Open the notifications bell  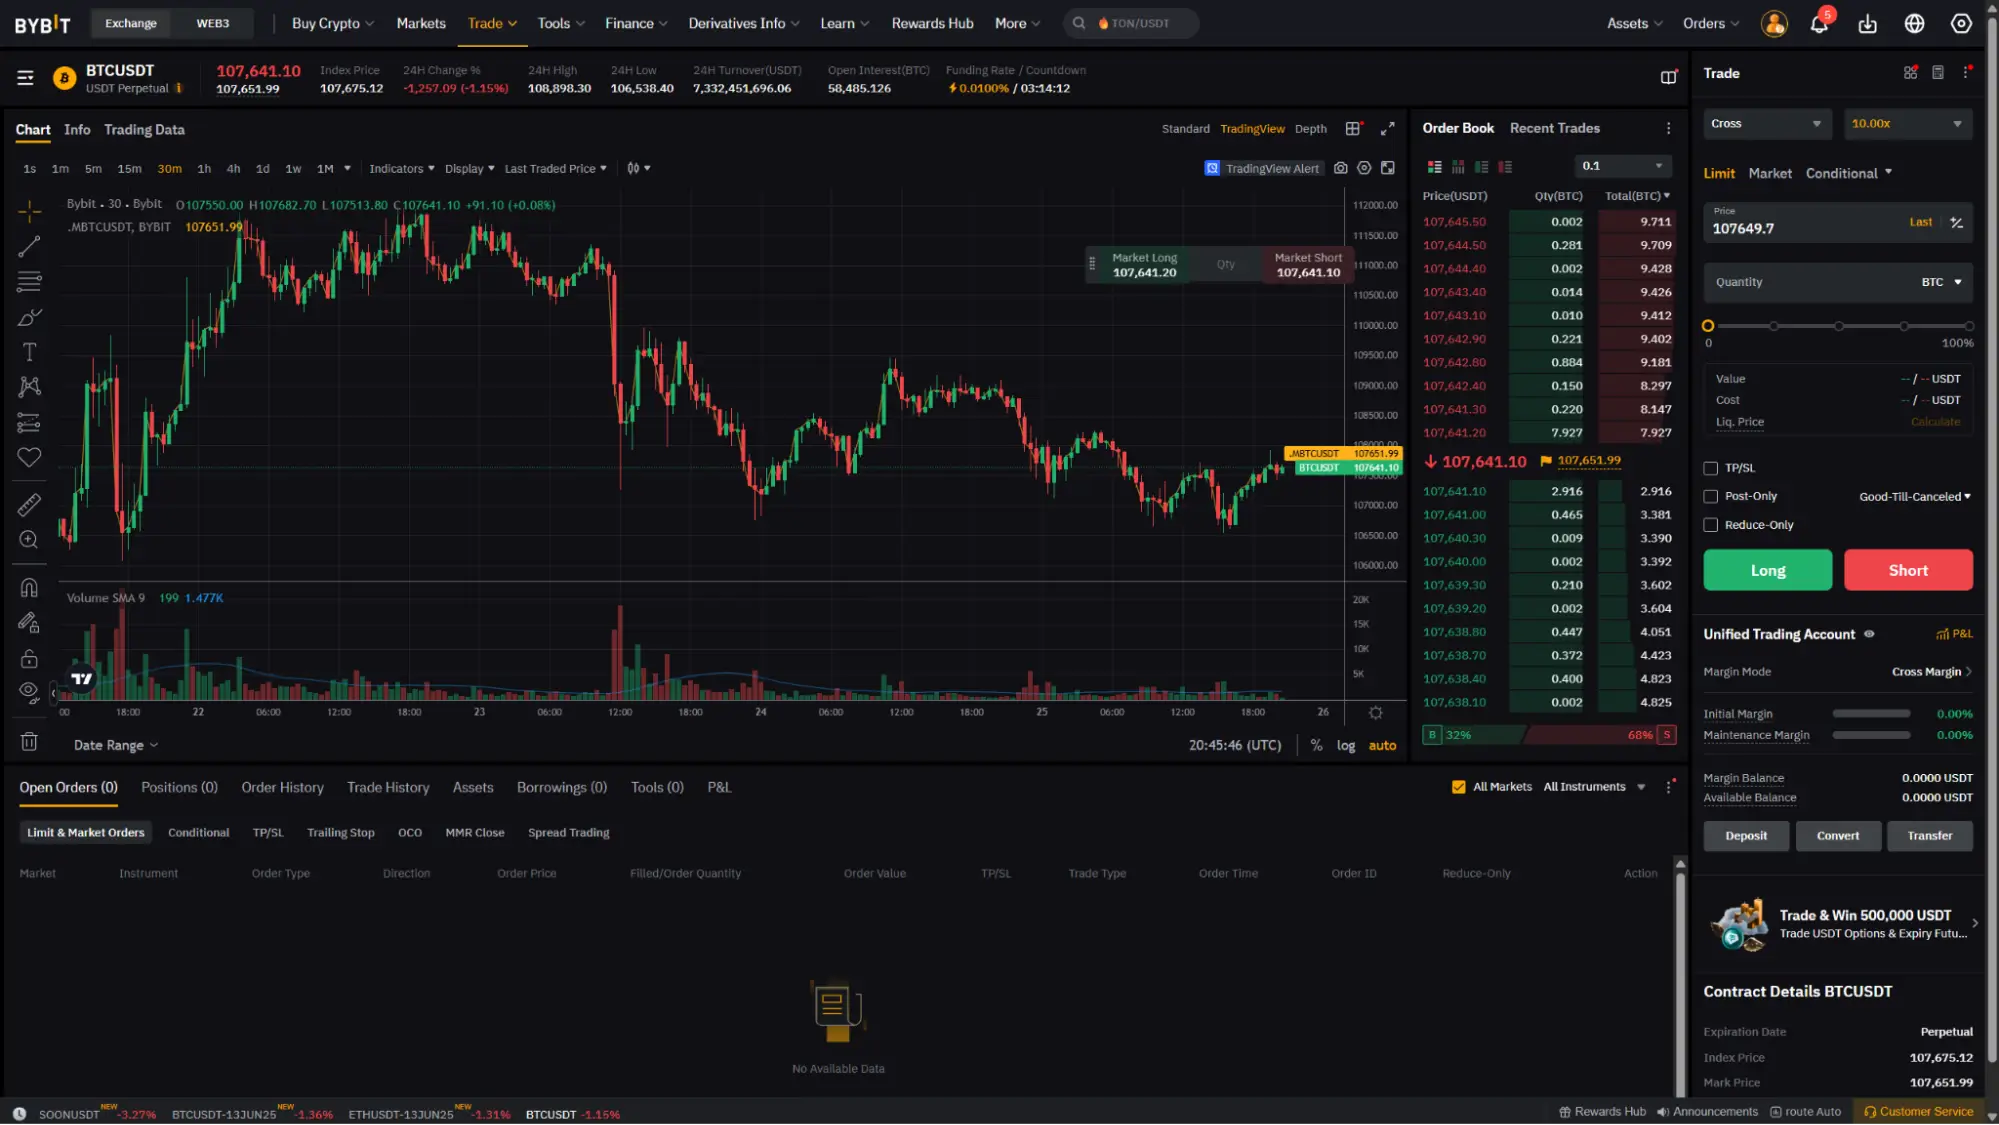1819,24
